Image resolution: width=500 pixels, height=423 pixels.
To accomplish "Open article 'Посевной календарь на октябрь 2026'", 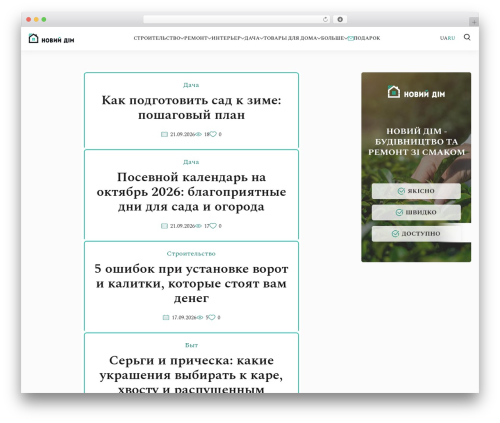I will (x=191, y=192).
